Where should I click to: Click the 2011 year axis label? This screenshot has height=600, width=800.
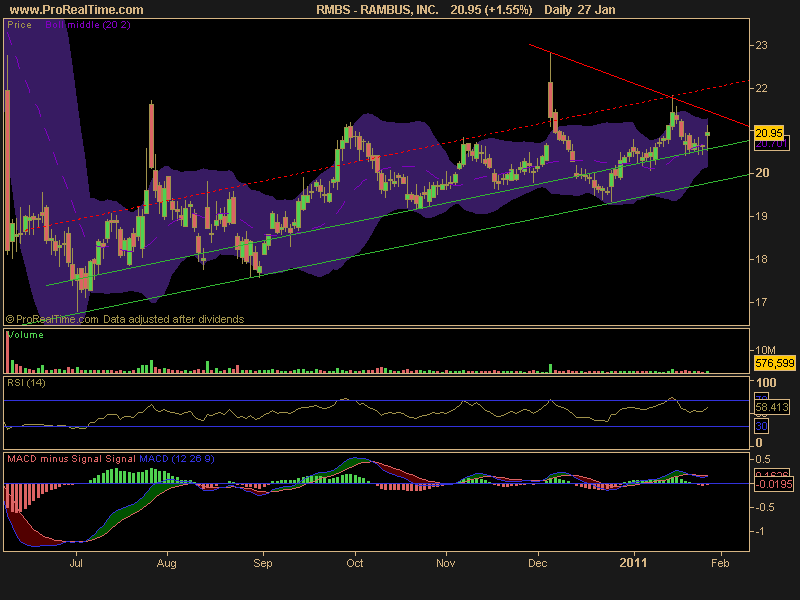(633, 563)
